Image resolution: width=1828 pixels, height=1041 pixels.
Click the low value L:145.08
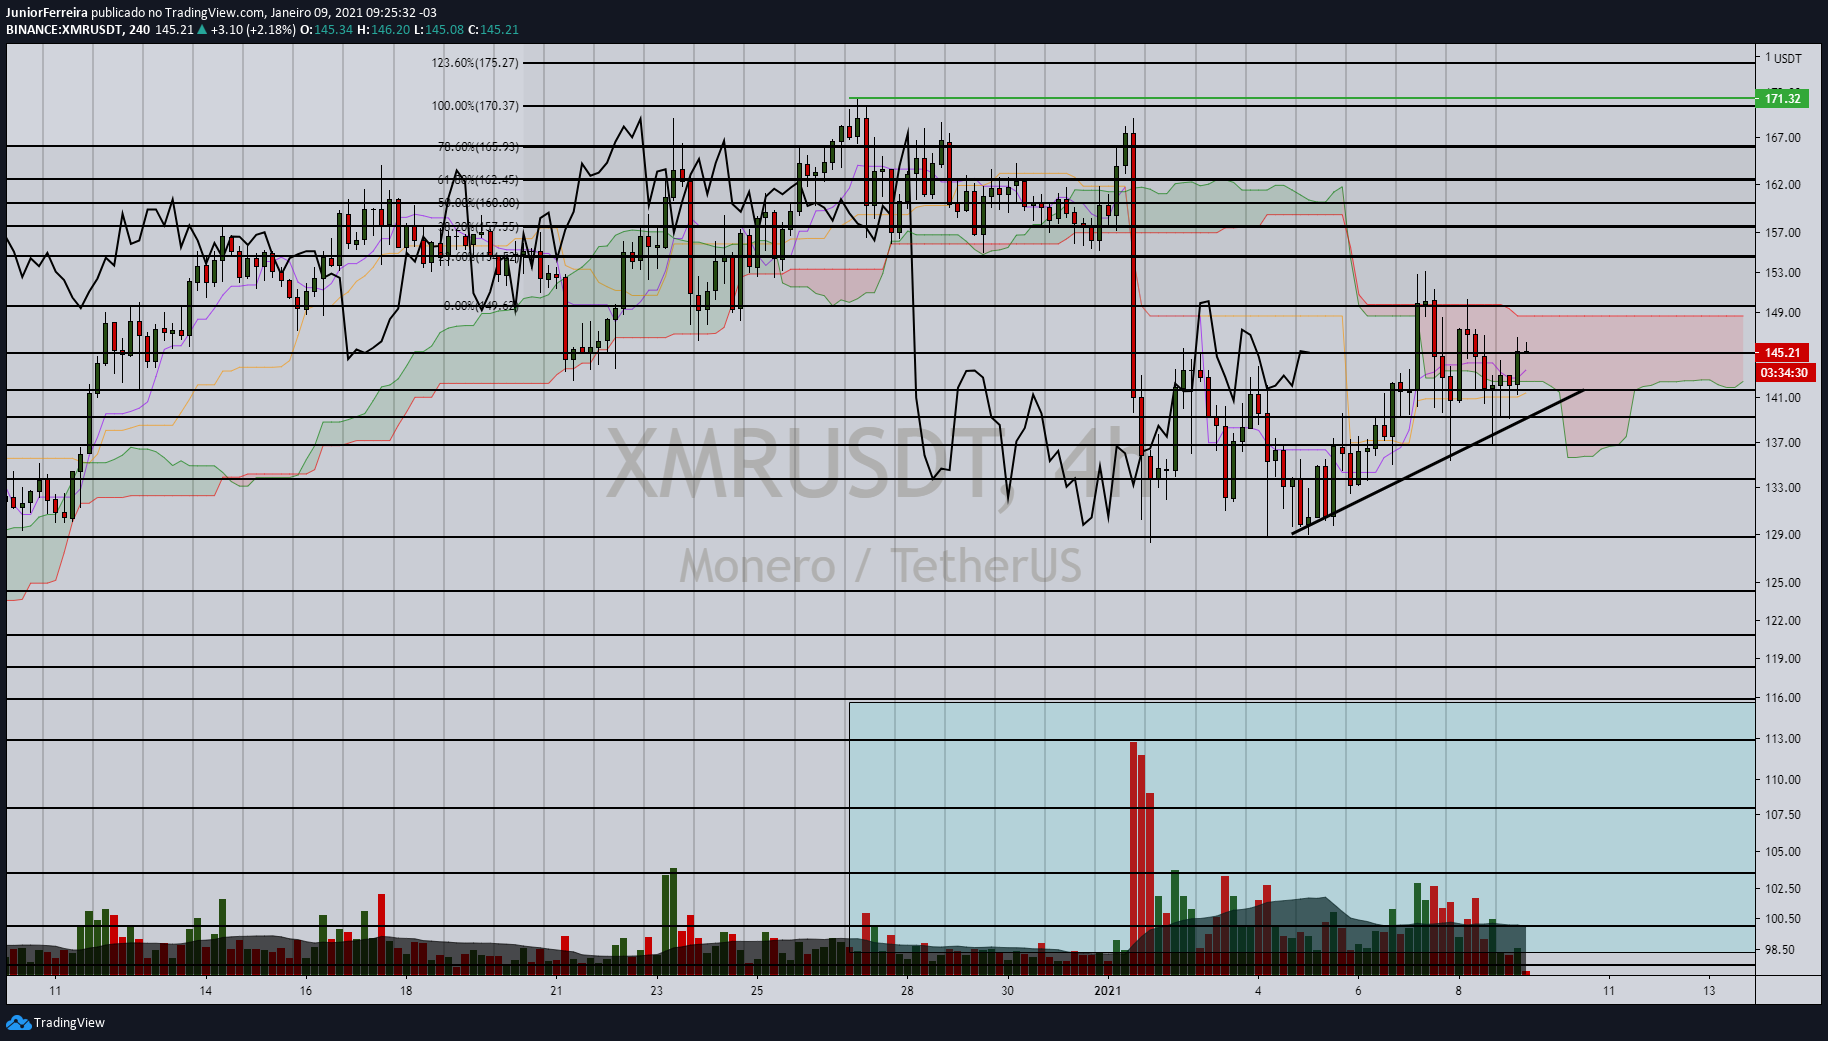[x=439, y=30]
